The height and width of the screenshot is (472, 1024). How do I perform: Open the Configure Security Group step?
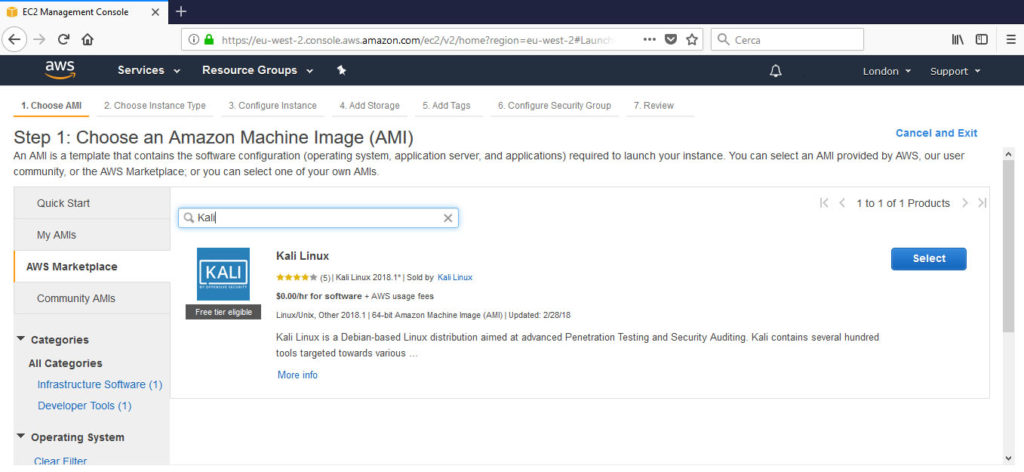coord(554,106)
